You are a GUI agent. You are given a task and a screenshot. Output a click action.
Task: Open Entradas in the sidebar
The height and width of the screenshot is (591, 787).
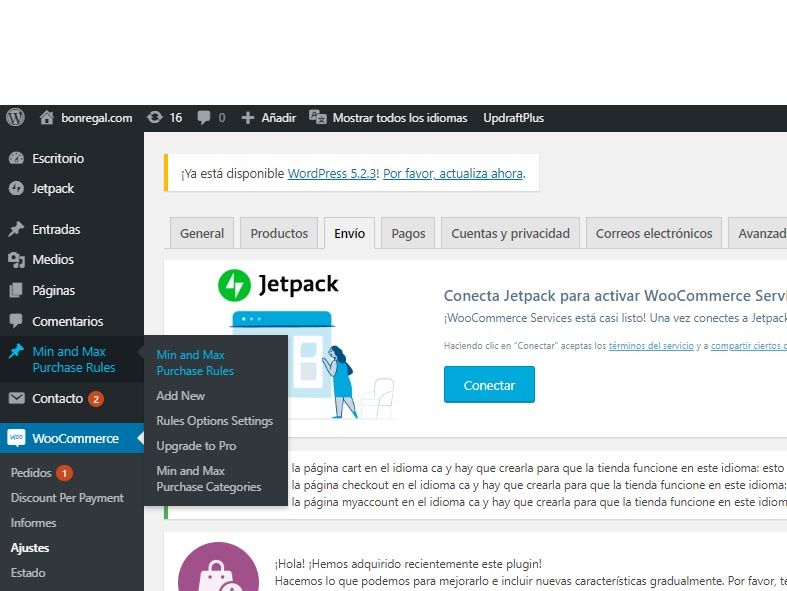point(56,229)
